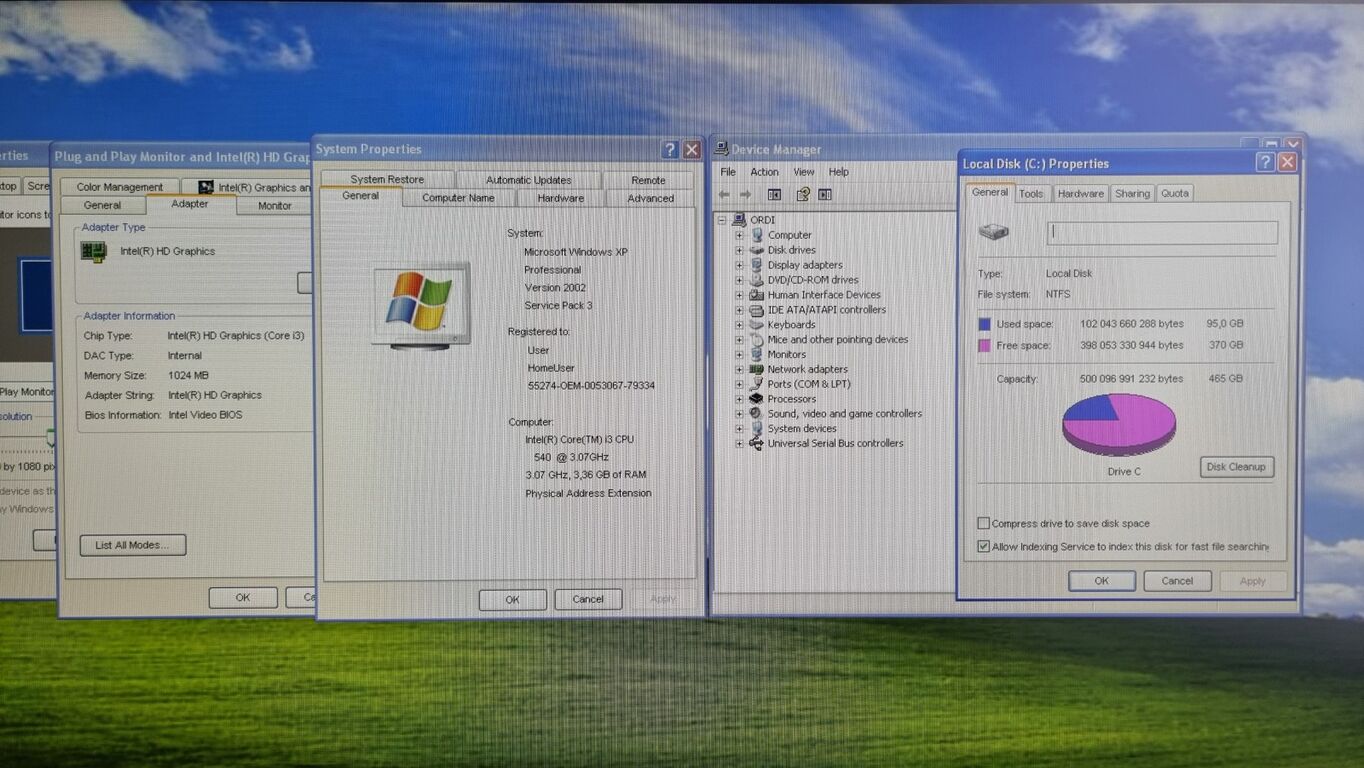The height and width of the screenshot is (768, 1364).
Task: Expand the System devices node
Action: (x=740, y=429)
